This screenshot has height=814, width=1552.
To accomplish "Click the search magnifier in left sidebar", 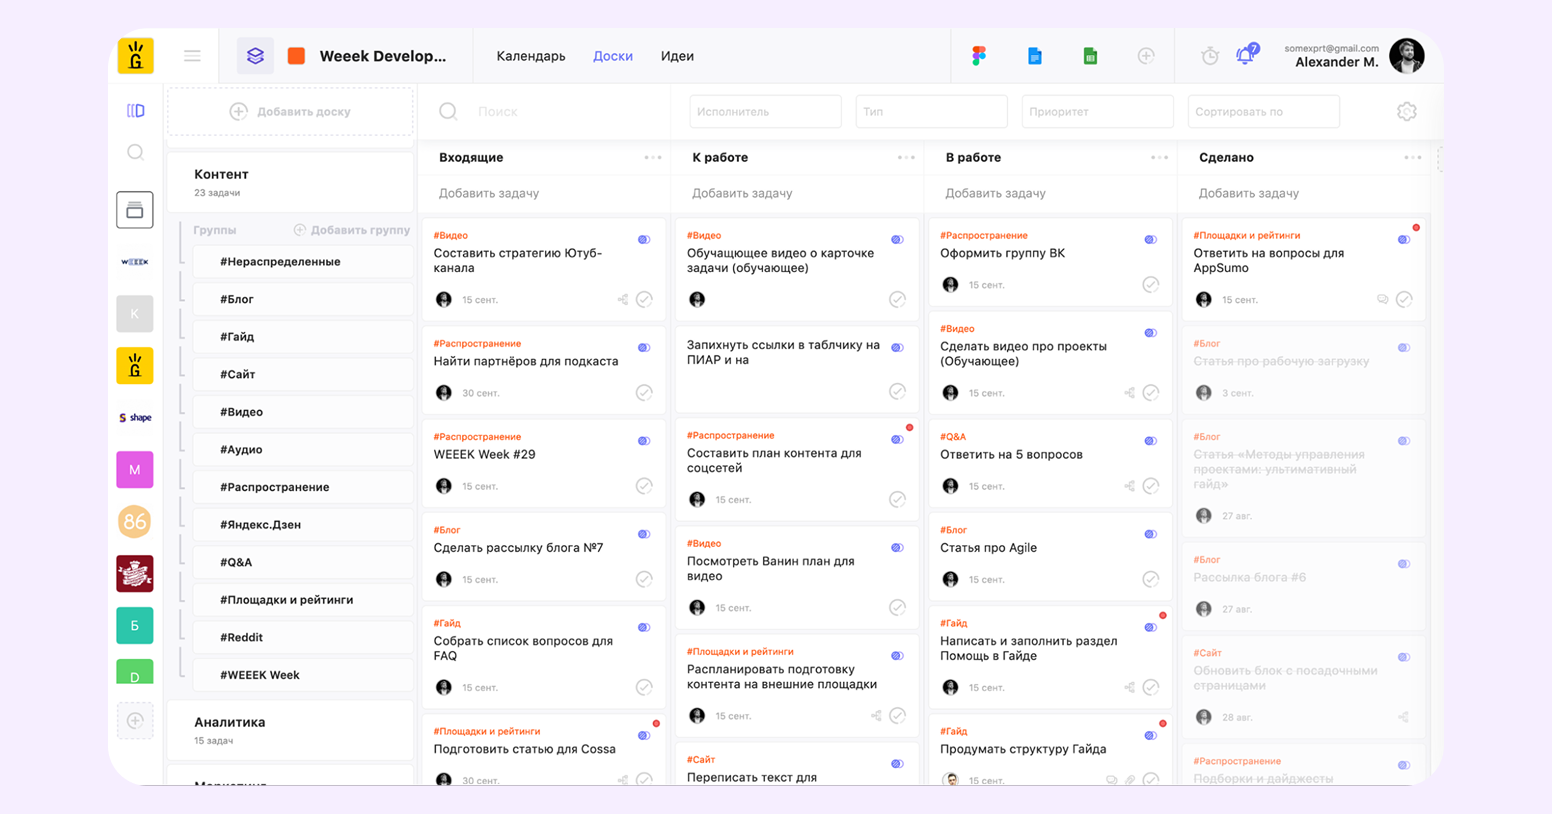I will tap(135, 152).
